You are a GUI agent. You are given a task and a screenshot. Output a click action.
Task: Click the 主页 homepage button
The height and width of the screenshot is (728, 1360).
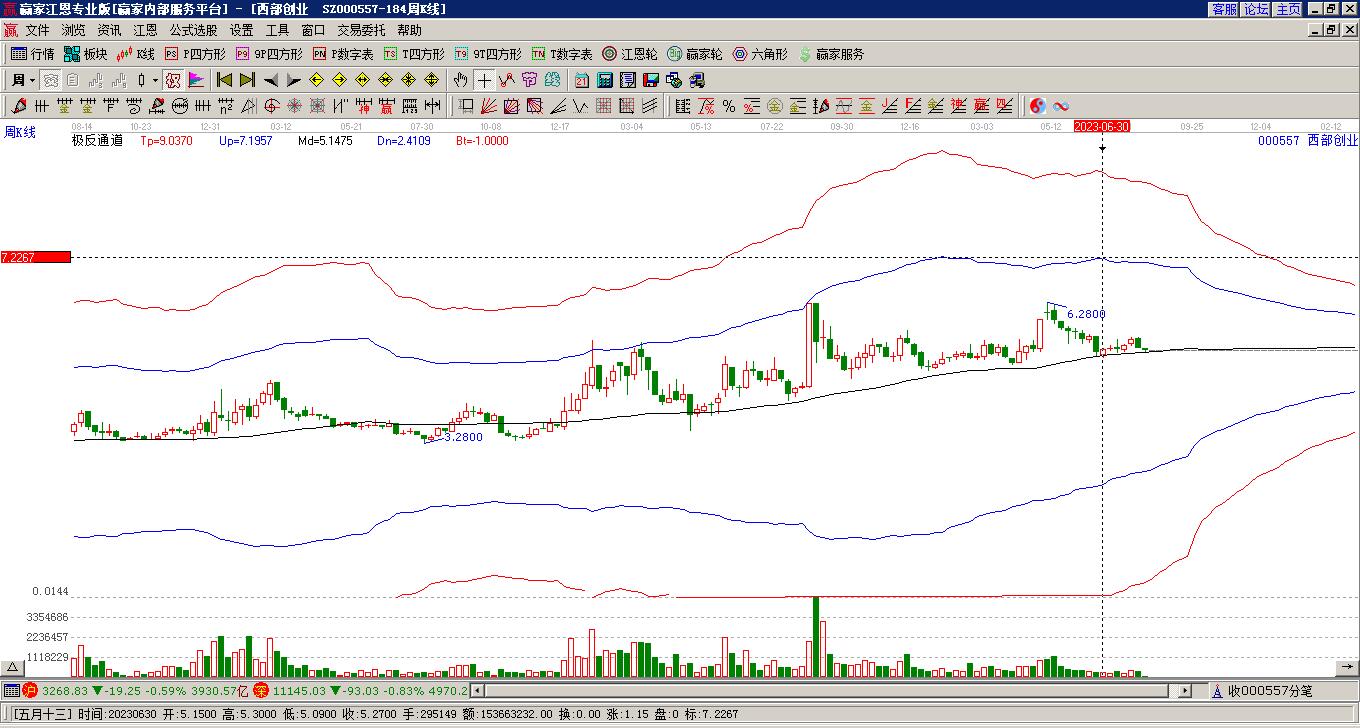[x=1289, y=9]
